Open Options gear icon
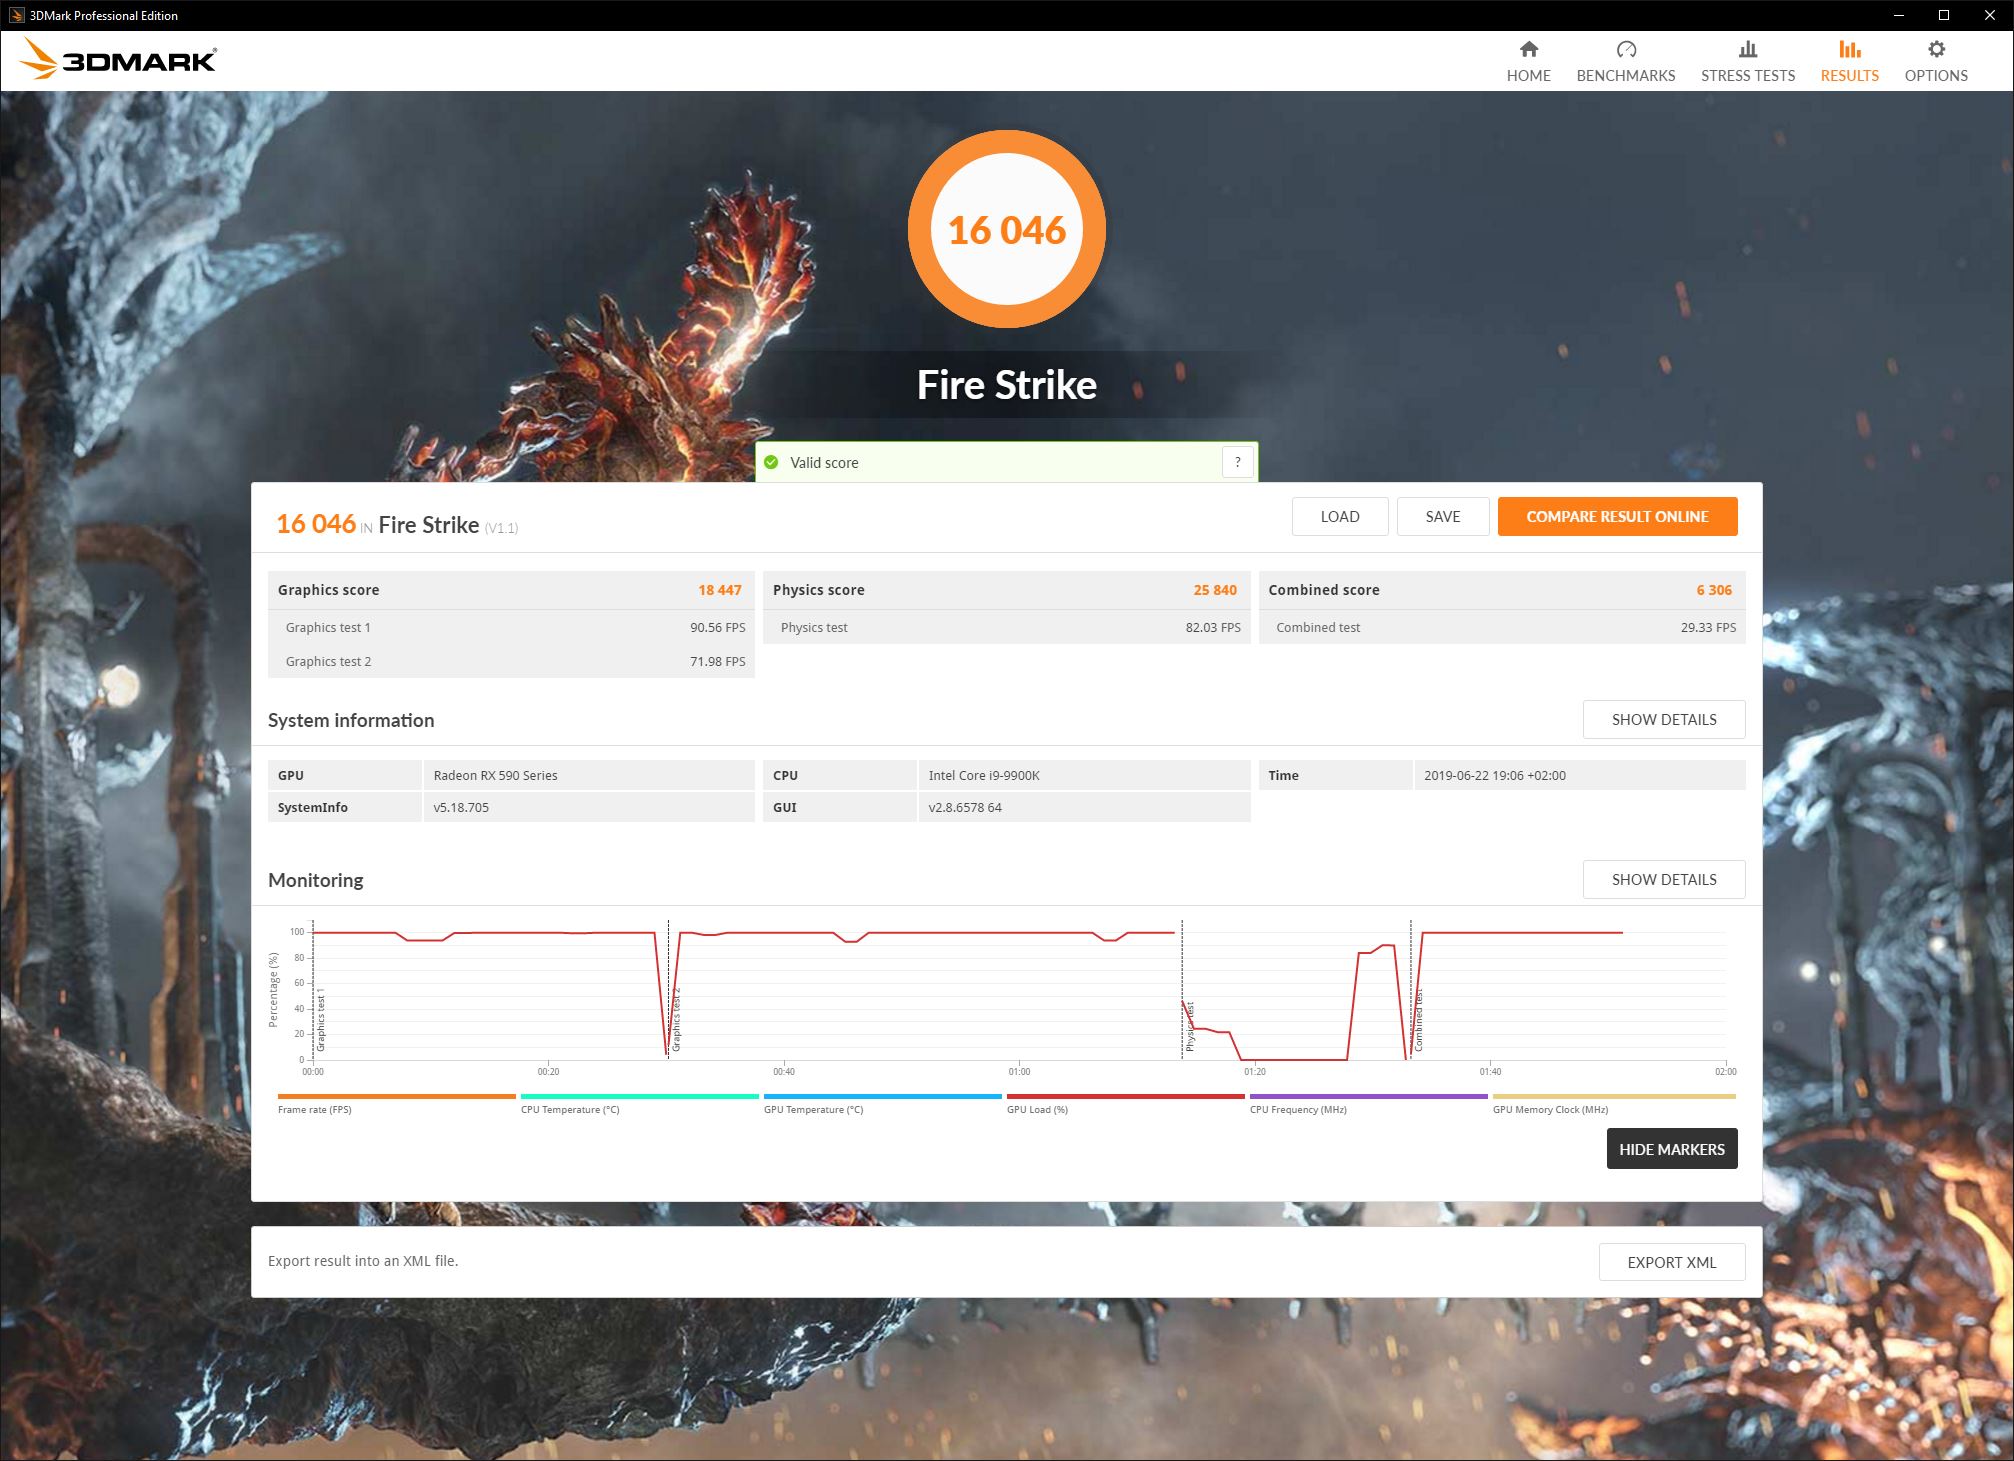2014x1461 pixels. click(1936, 49)
